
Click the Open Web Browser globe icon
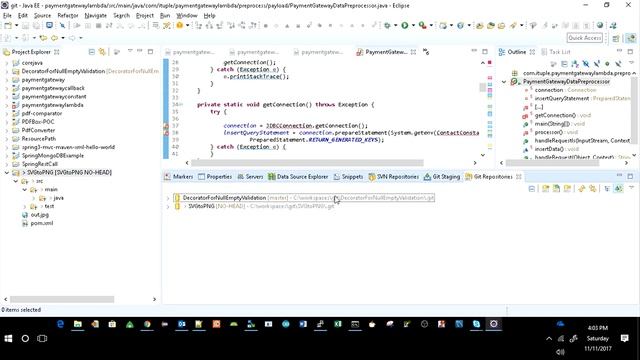(600, 25)
